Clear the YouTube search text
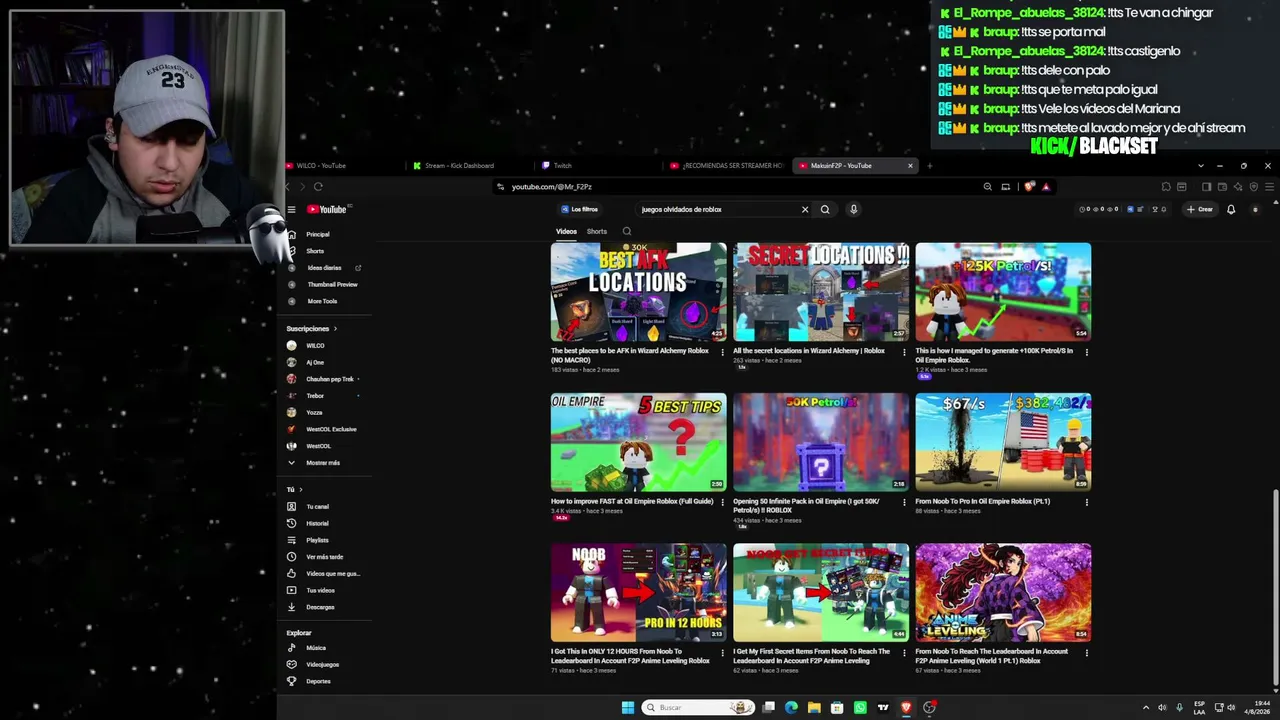The width and height of the screenshot is (1280, 720). [x=804, y=210]
